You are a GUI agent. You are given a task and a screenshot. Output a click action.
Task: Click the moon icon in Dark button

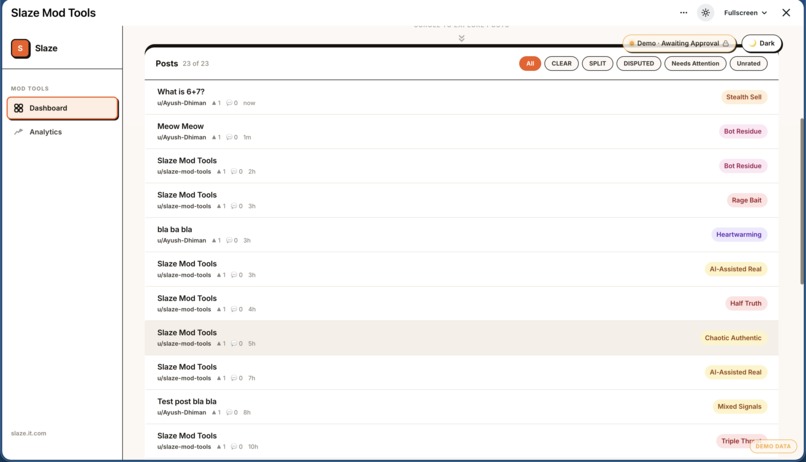point(753,43)
